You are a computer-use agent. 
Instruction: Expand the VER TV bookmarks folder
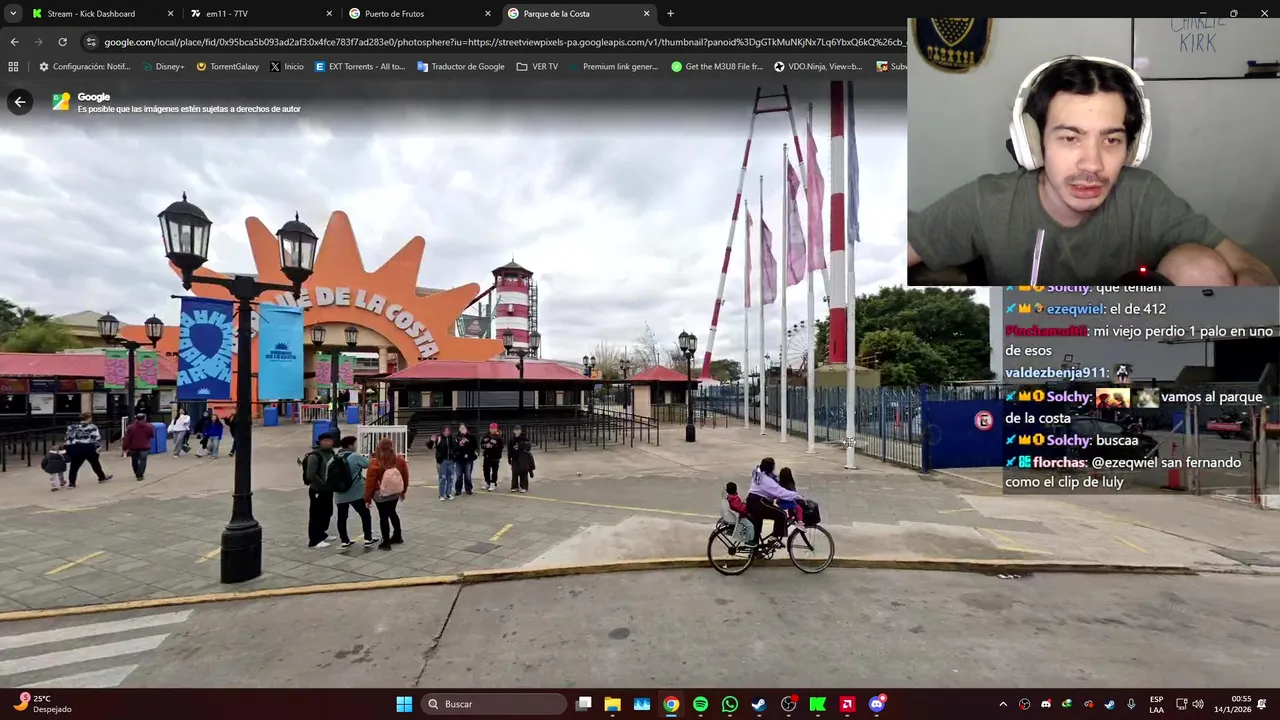click(538, 67)
